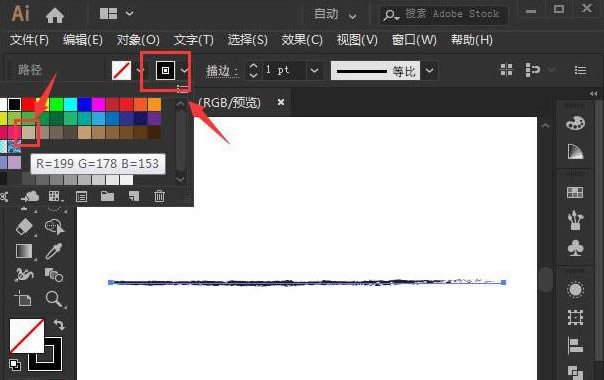This screenshot has height=380, width=604.
Task: Open the Color palette panel icon
Action: (575, 123)
